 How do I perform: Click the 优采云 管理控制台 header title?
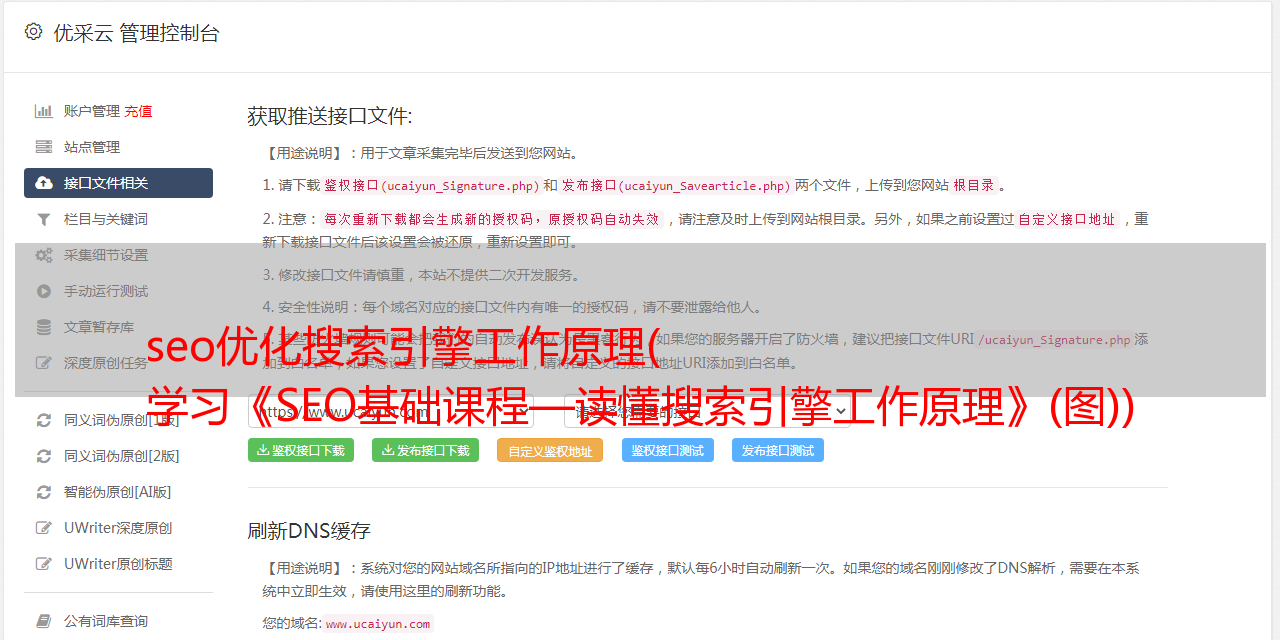[136, 33]
